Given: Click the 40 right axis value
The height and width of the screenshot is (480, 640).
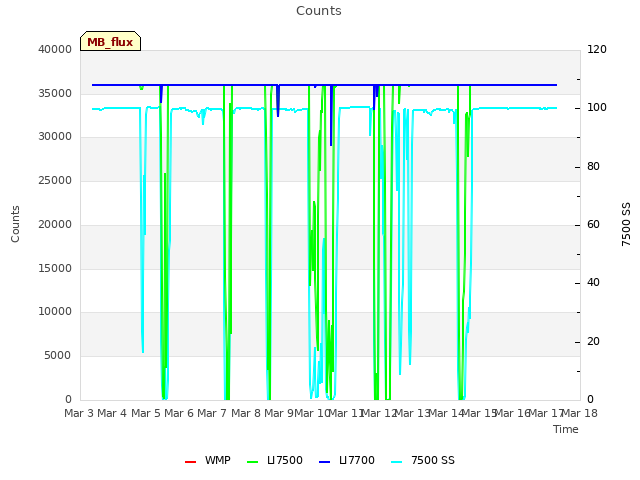Looking at the screenshot, I should coord(593,282).
